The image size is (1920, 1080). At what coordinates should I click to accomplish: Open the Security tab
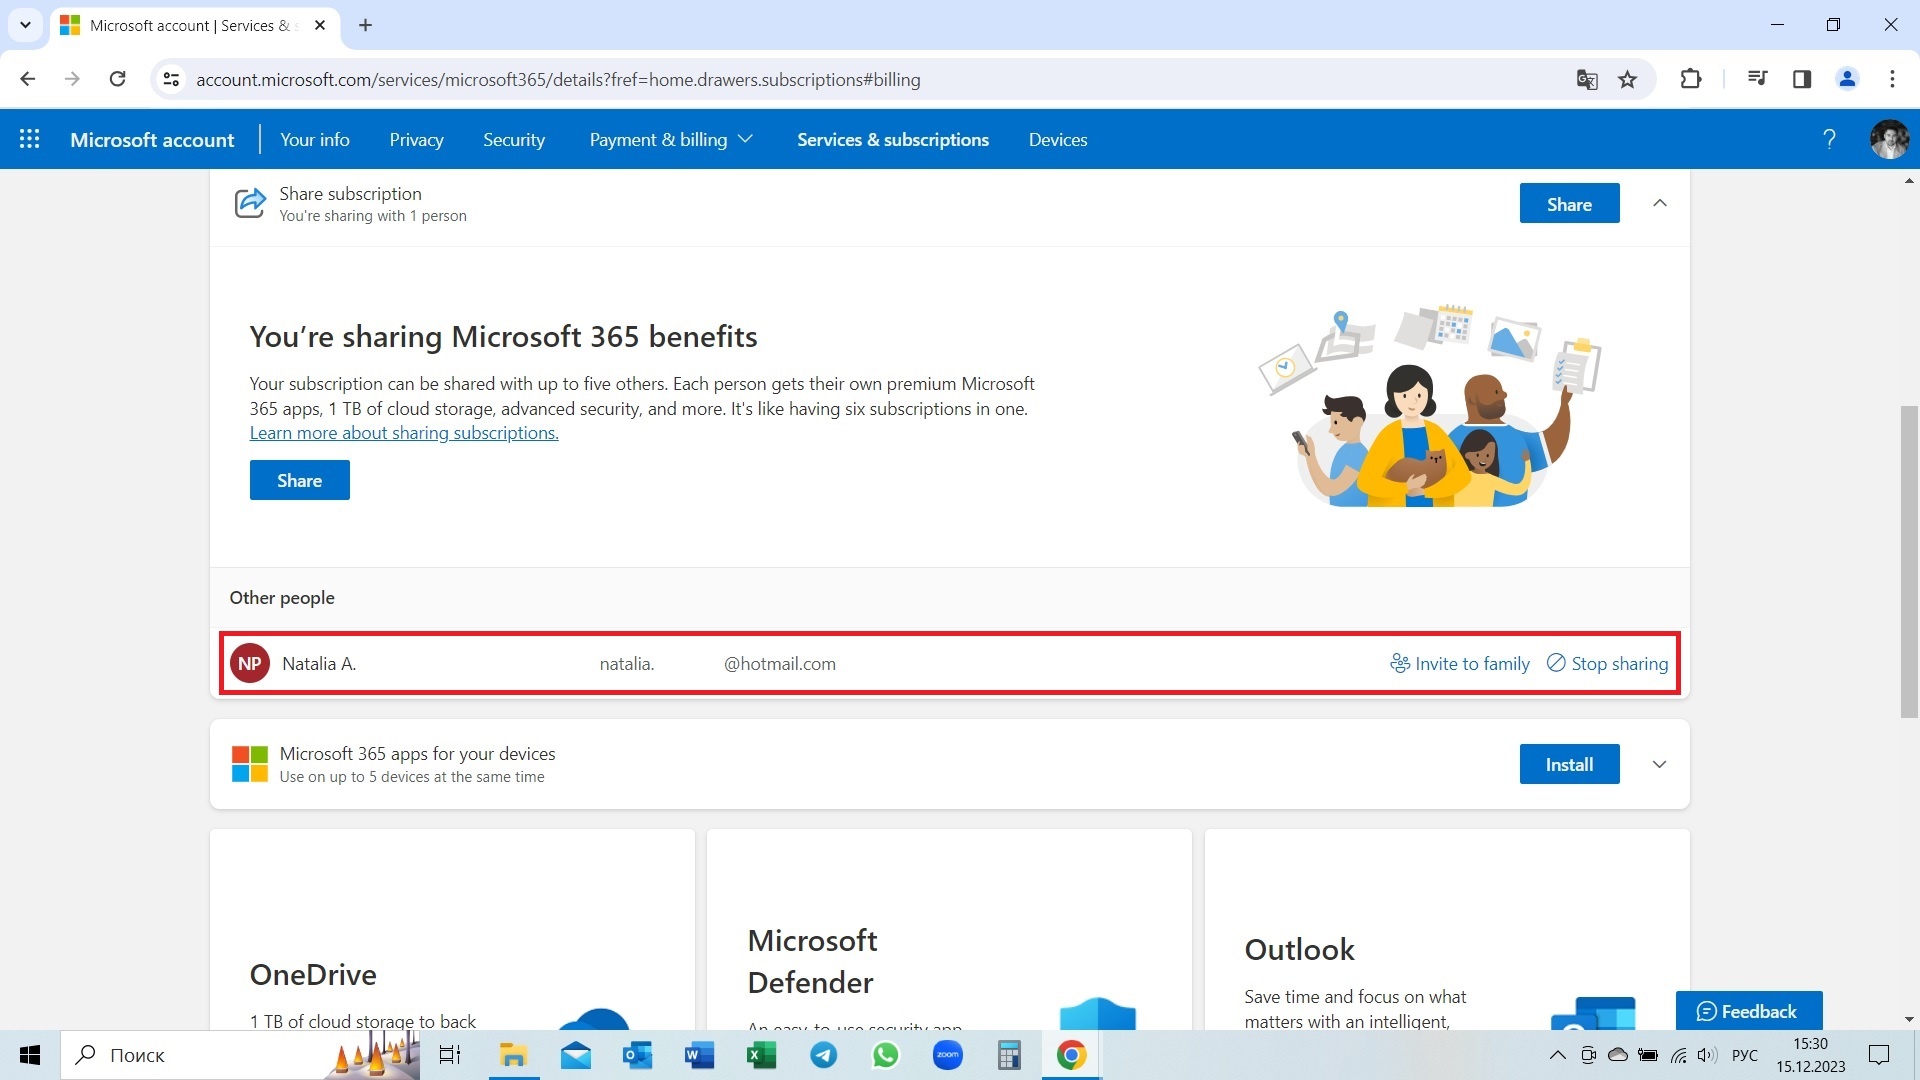(x=514, y=139)
